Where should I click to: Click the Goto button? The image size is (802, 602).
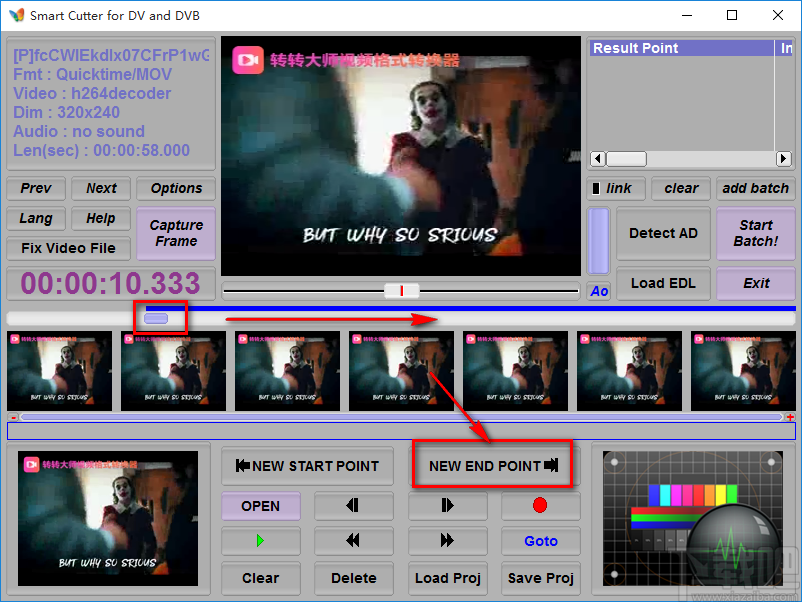click(540, 541)
